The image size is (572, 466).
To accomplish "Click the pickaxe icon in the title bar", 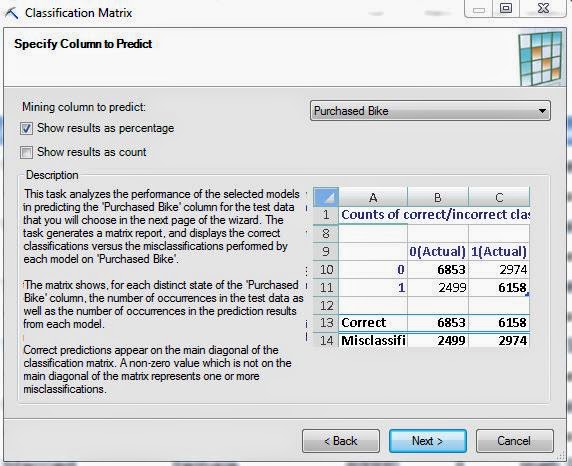I will [x=11, y=13].
